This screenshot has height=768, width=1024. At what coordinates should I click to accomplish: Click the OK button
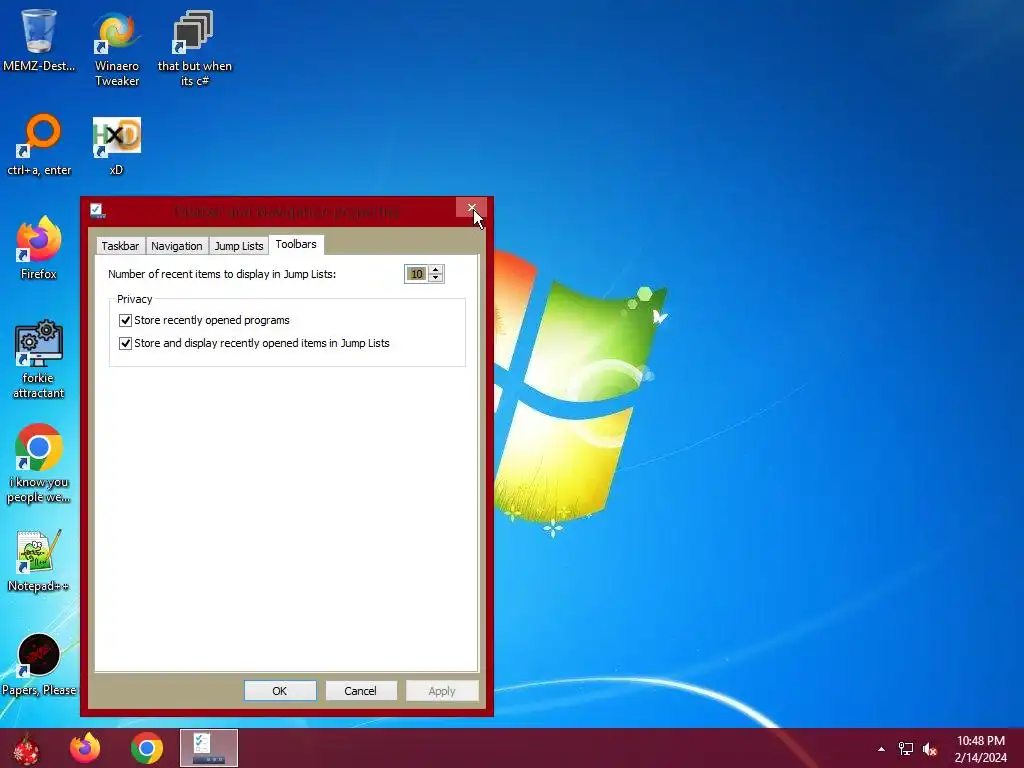pyautogui.click(x=280, y=690)
